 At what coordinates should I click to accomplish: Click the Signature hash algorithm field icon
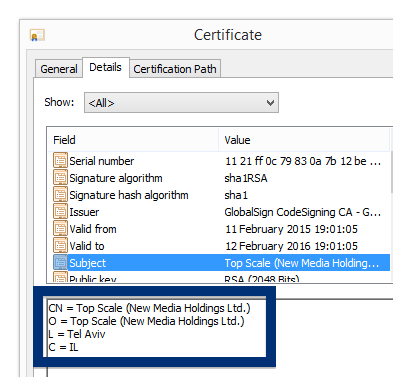[x=60, y=195]
